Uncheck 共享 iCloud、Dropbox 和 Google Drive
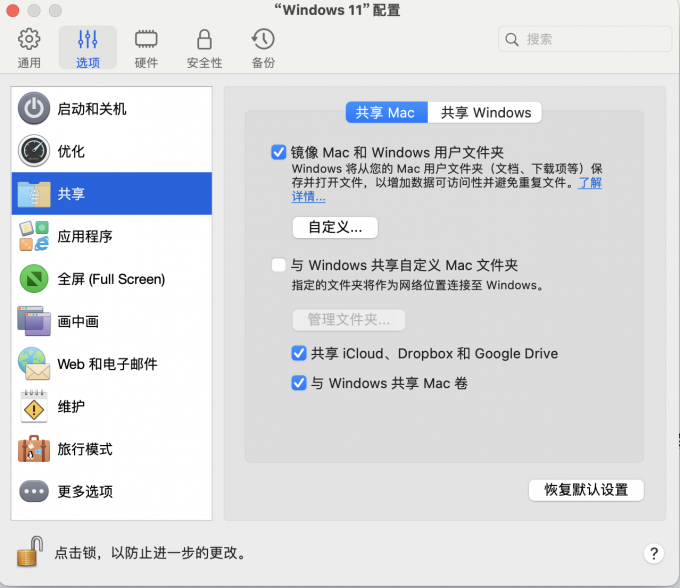Screen dimensions: 680x588 click(298, 353)
